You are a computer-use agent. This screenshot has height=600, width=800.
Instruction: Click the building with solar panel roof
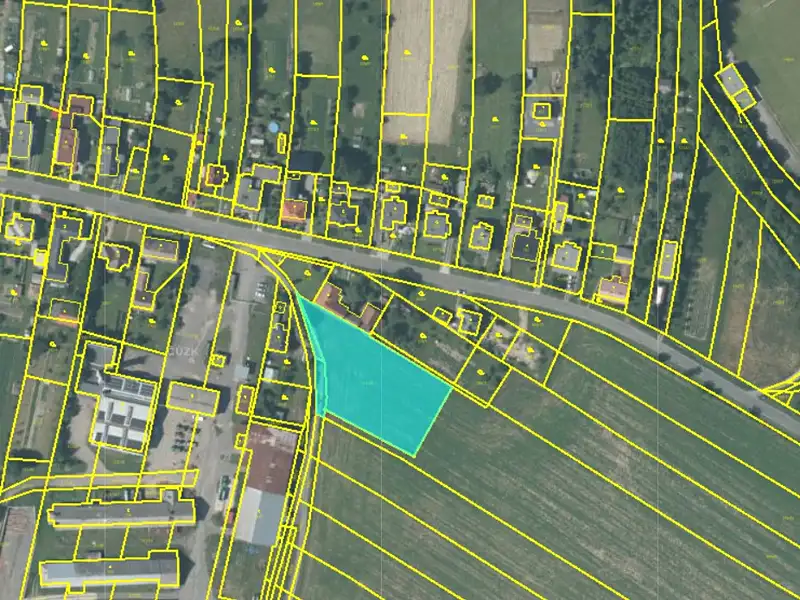(122, 412)
